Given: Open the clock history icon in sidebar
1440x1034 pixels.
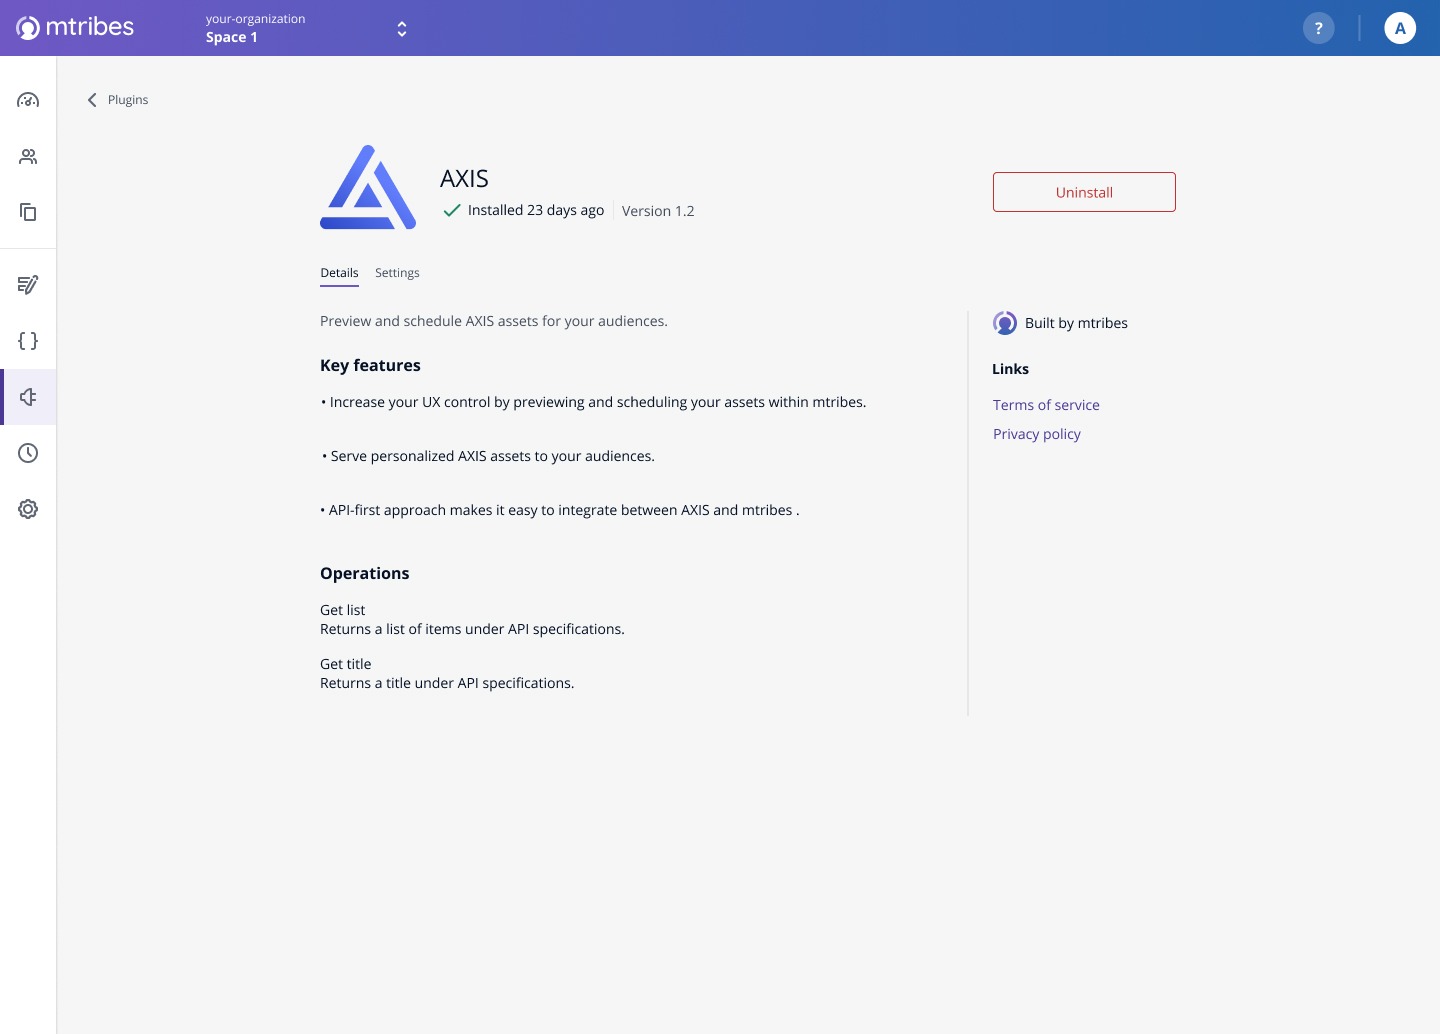Looking at the screenshot, I should (28, 453).
